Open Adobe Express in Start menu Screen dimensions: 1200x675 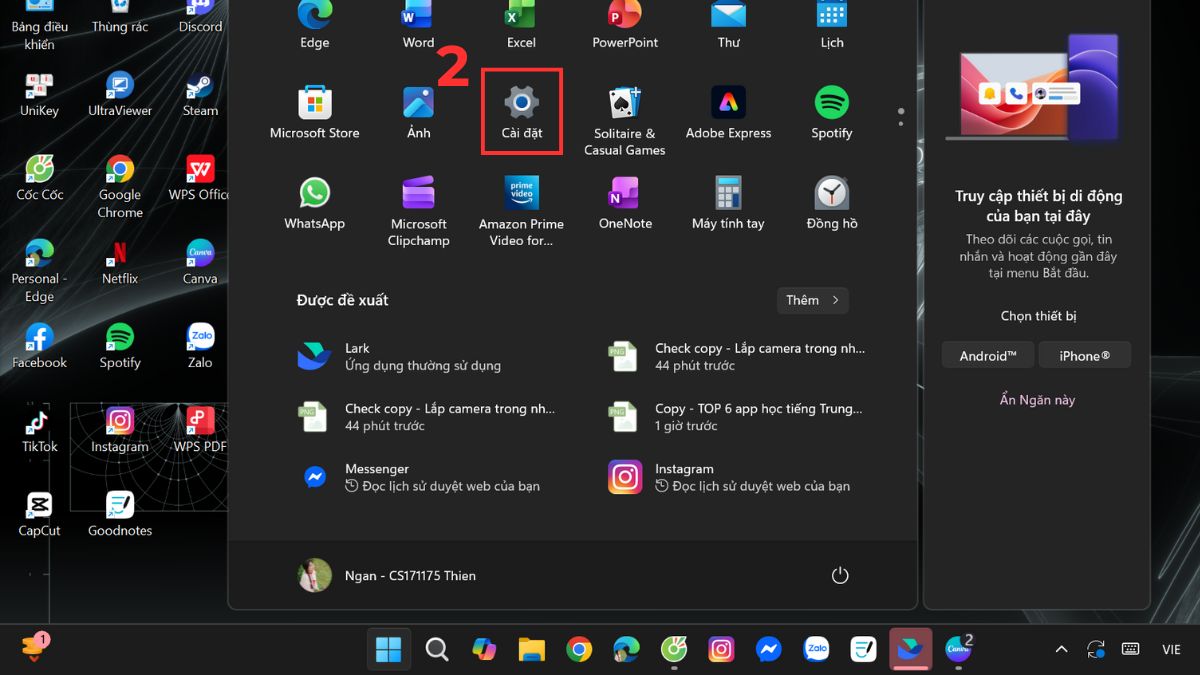coord(728,112)
